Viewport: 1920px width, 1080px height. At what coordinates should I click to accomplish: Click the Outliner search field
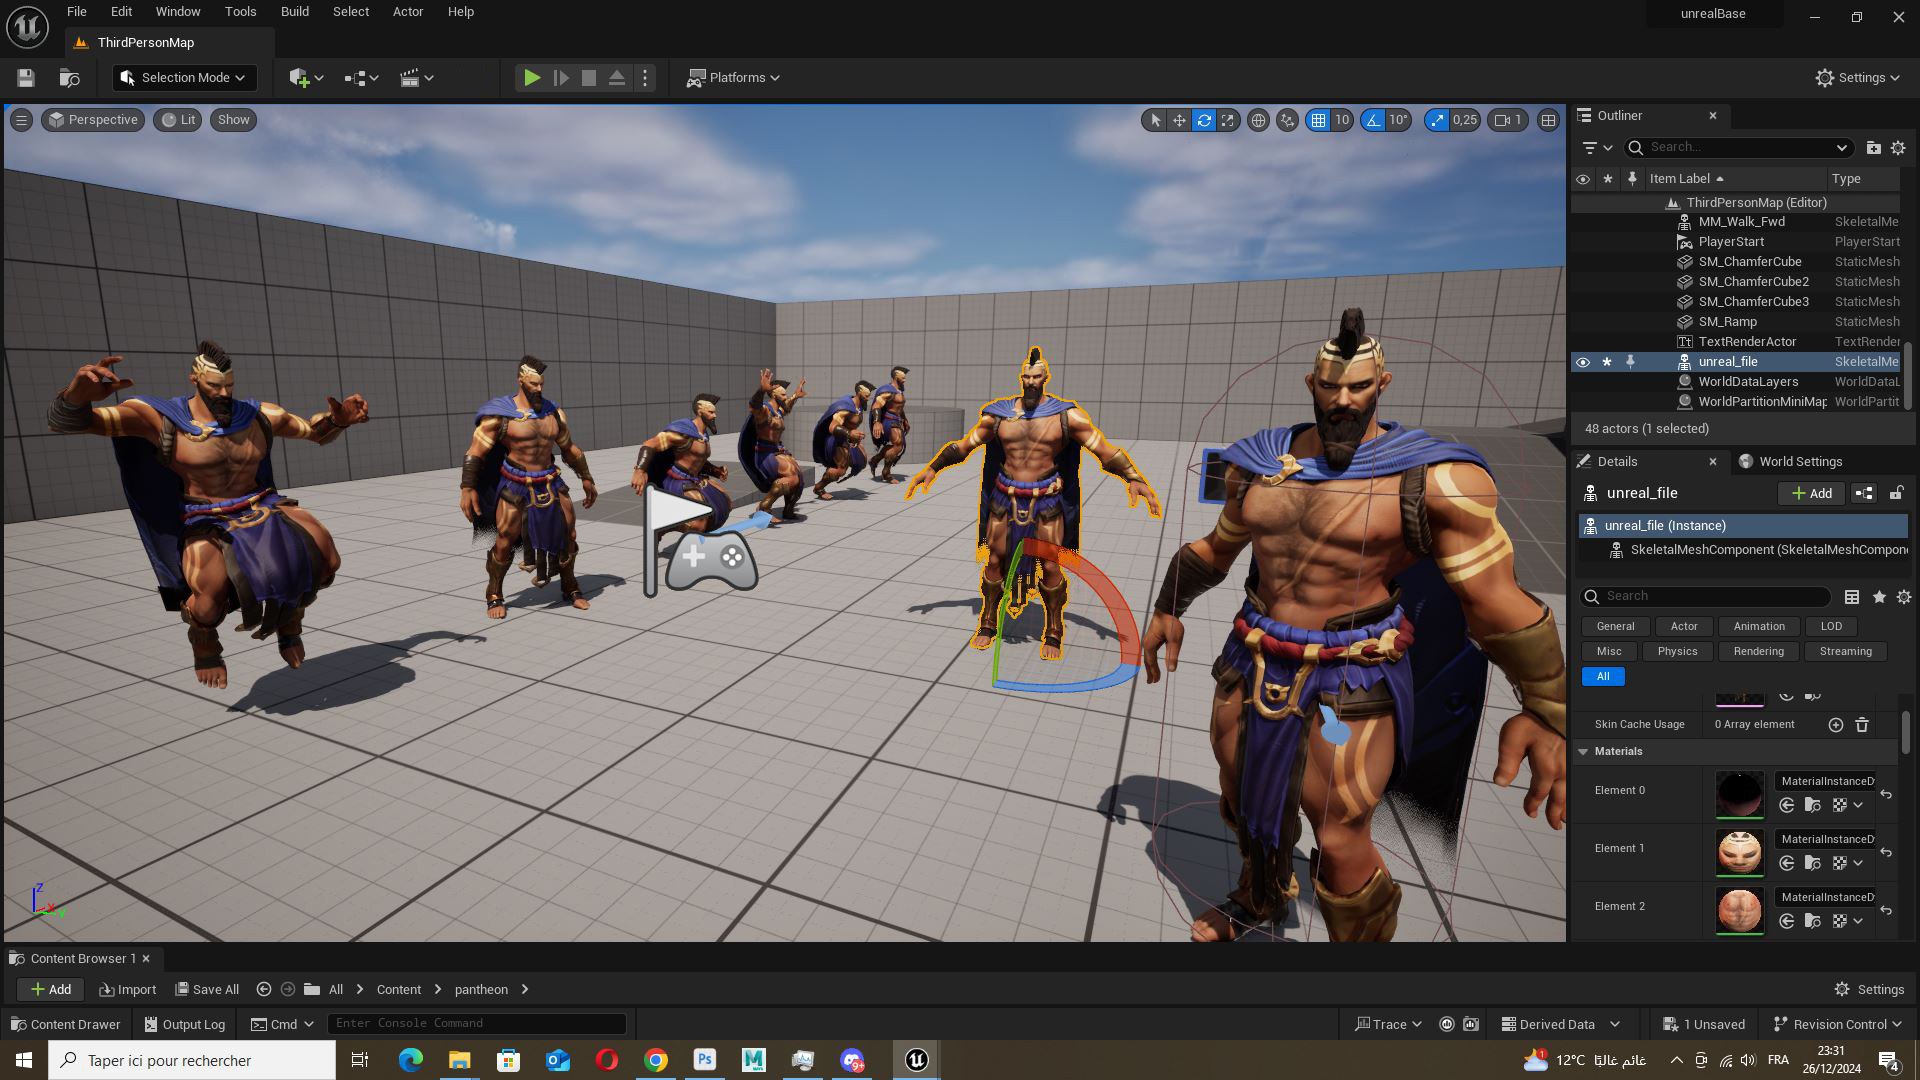click(x=1738, y=148)
